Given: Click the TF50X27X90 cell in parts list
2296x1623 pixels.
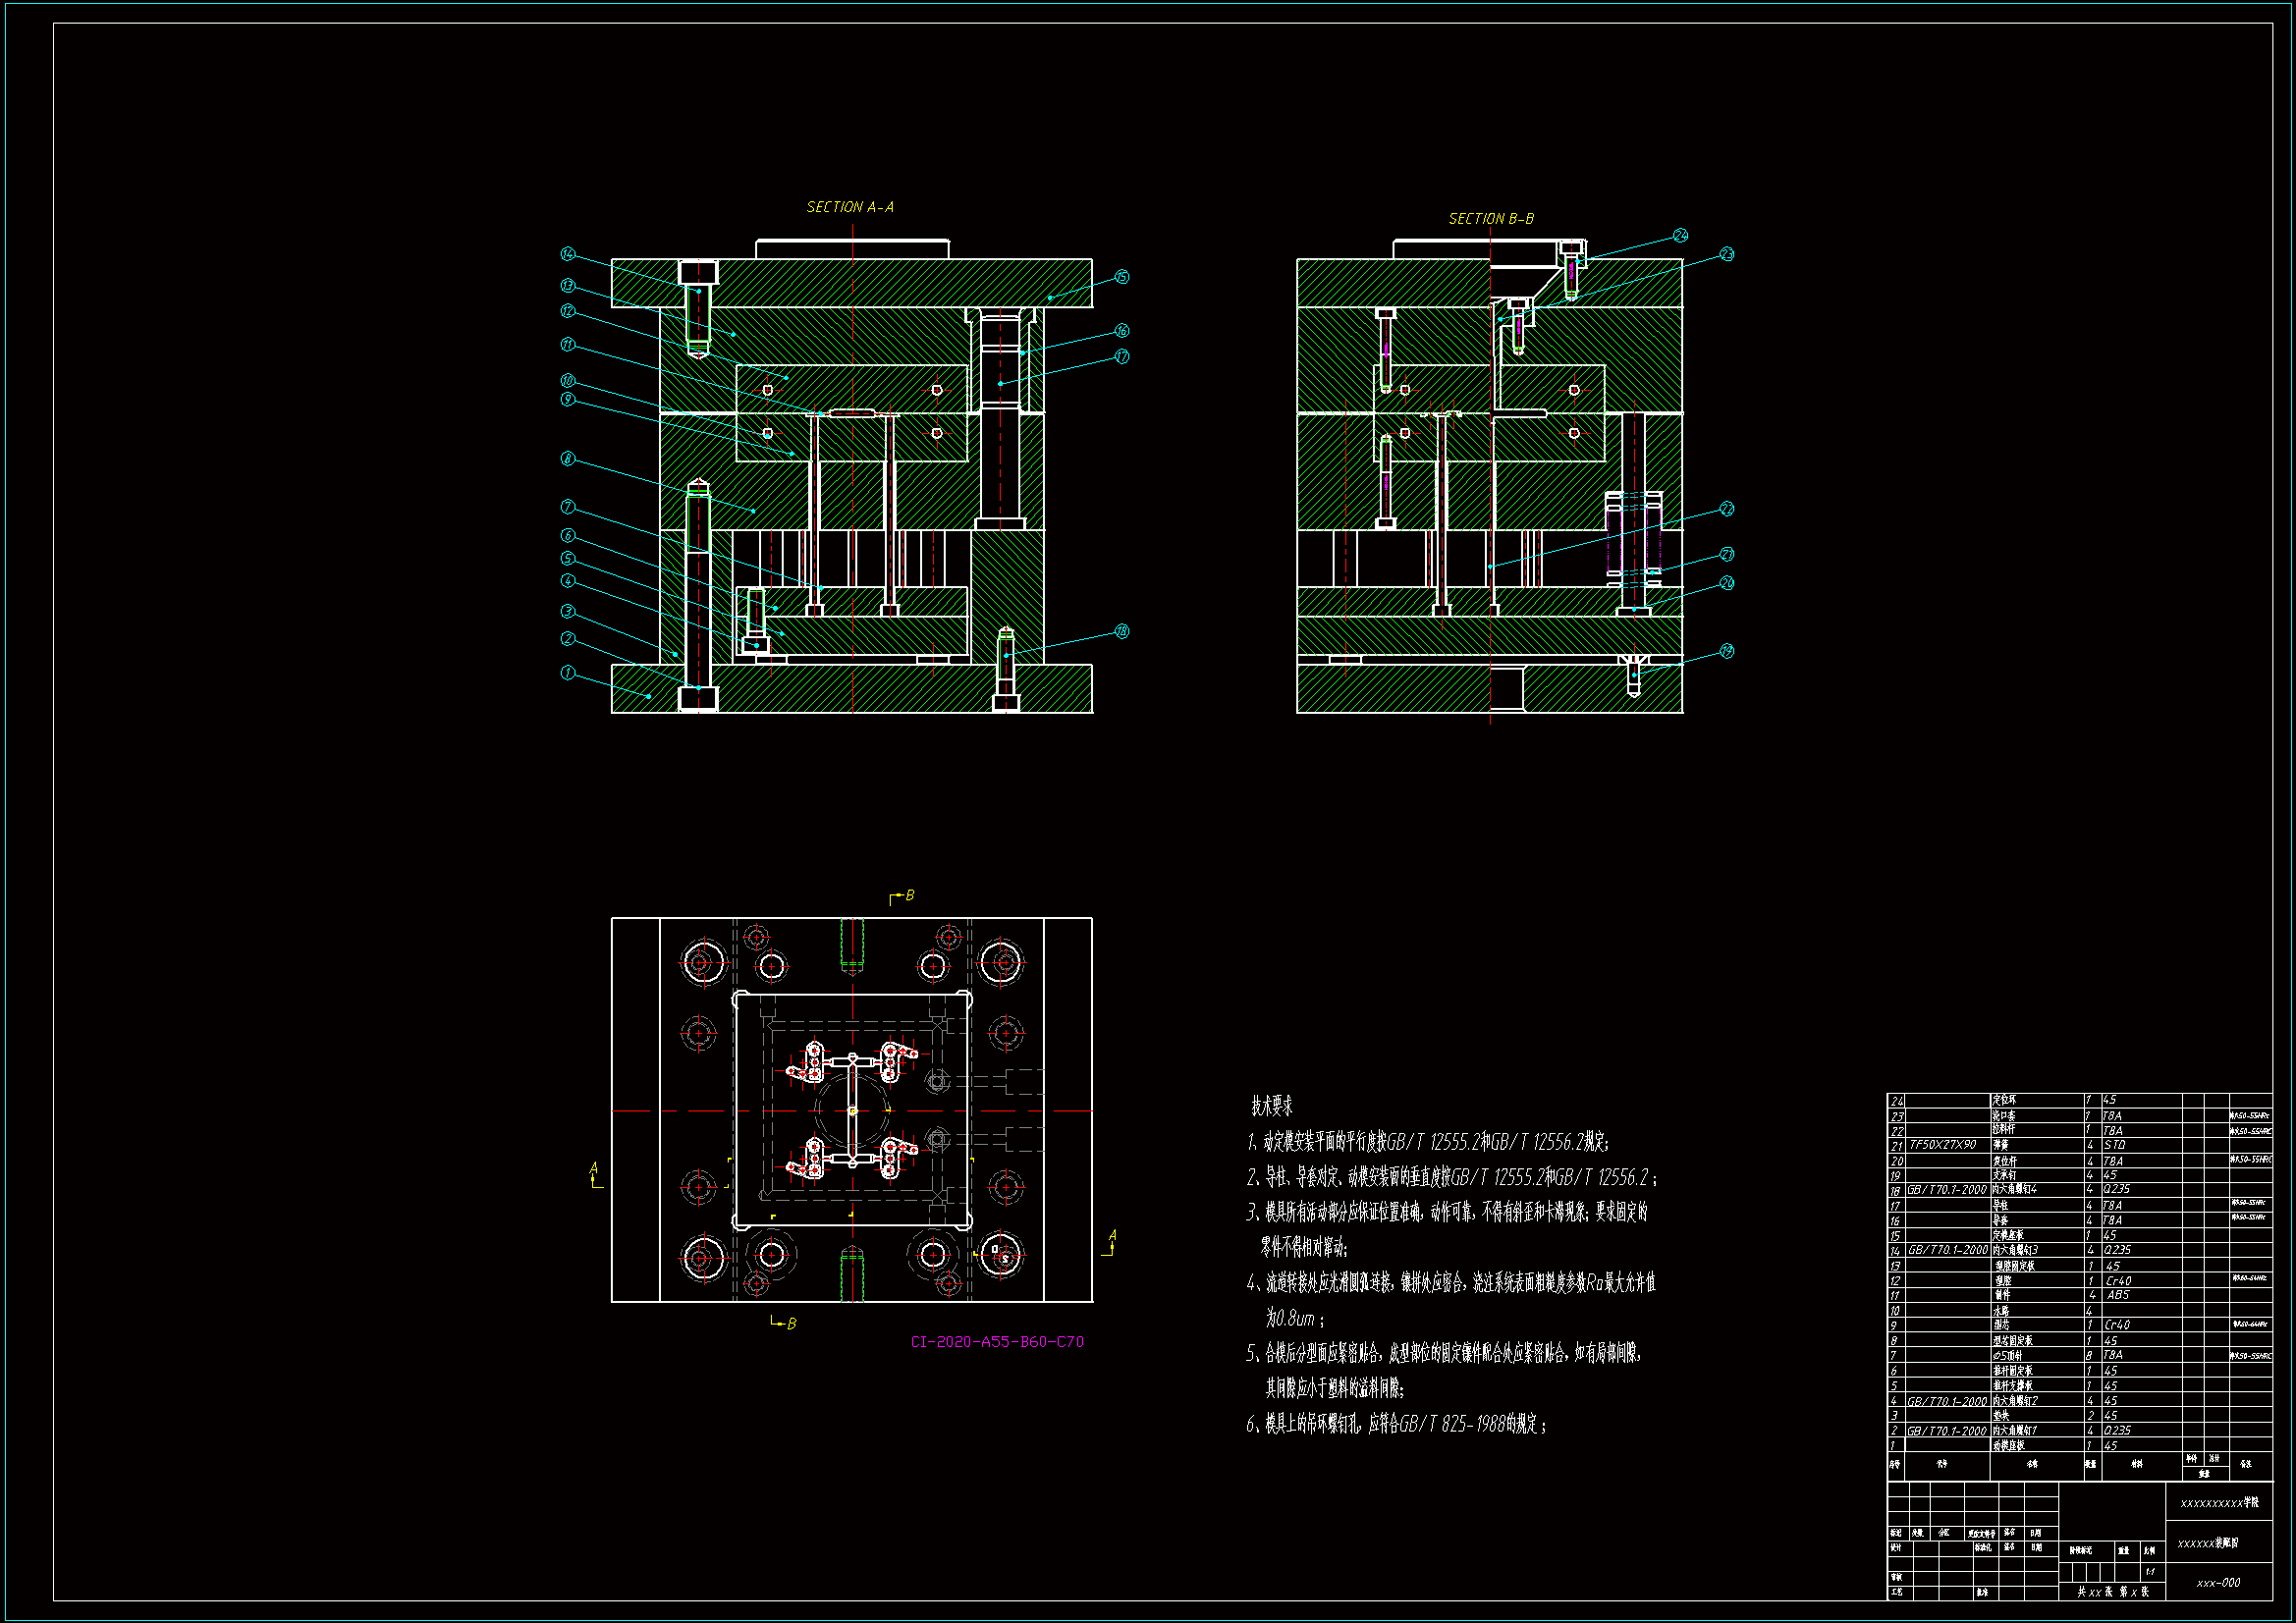Looking at the screenshot, I should 1943,1145.
